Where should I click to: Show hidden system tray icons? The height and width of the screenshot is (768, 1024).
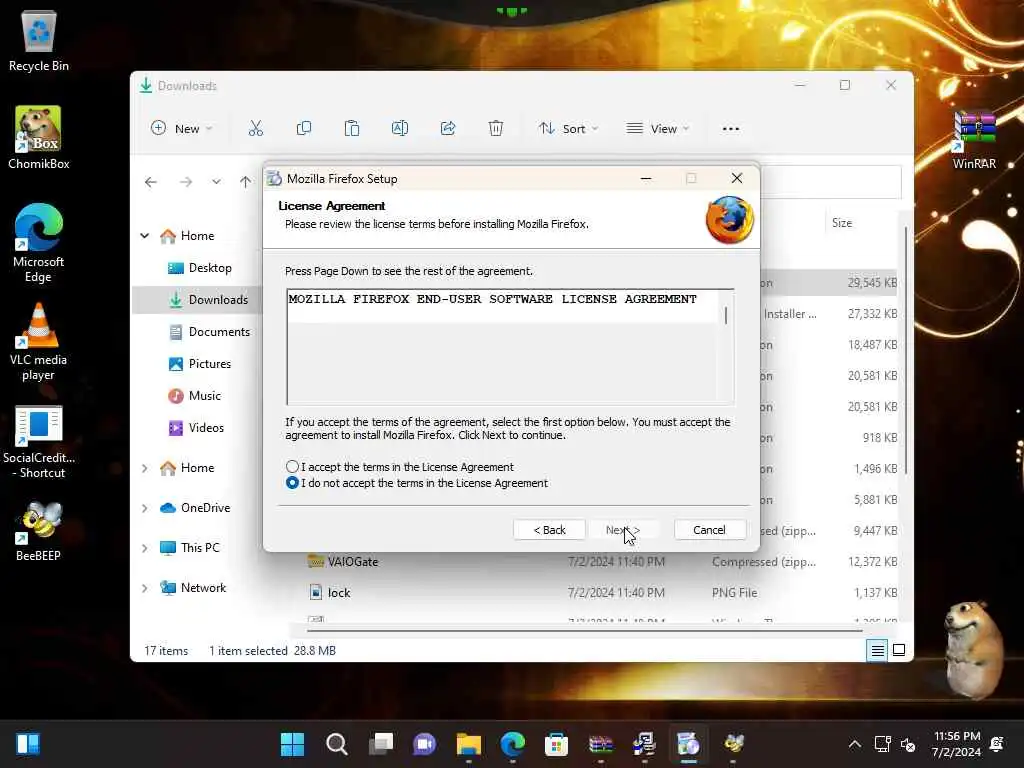click(x=854, y=744)
